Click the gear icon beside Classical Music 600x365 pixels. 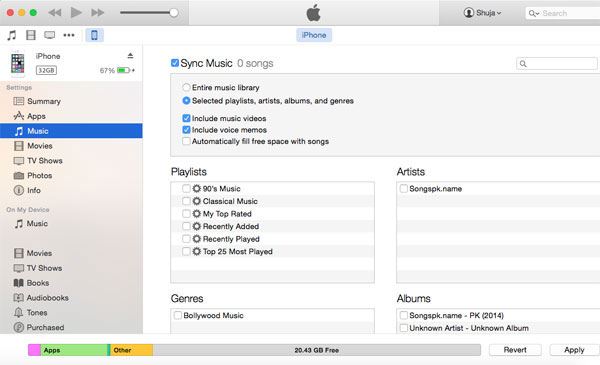click(197, 201)
